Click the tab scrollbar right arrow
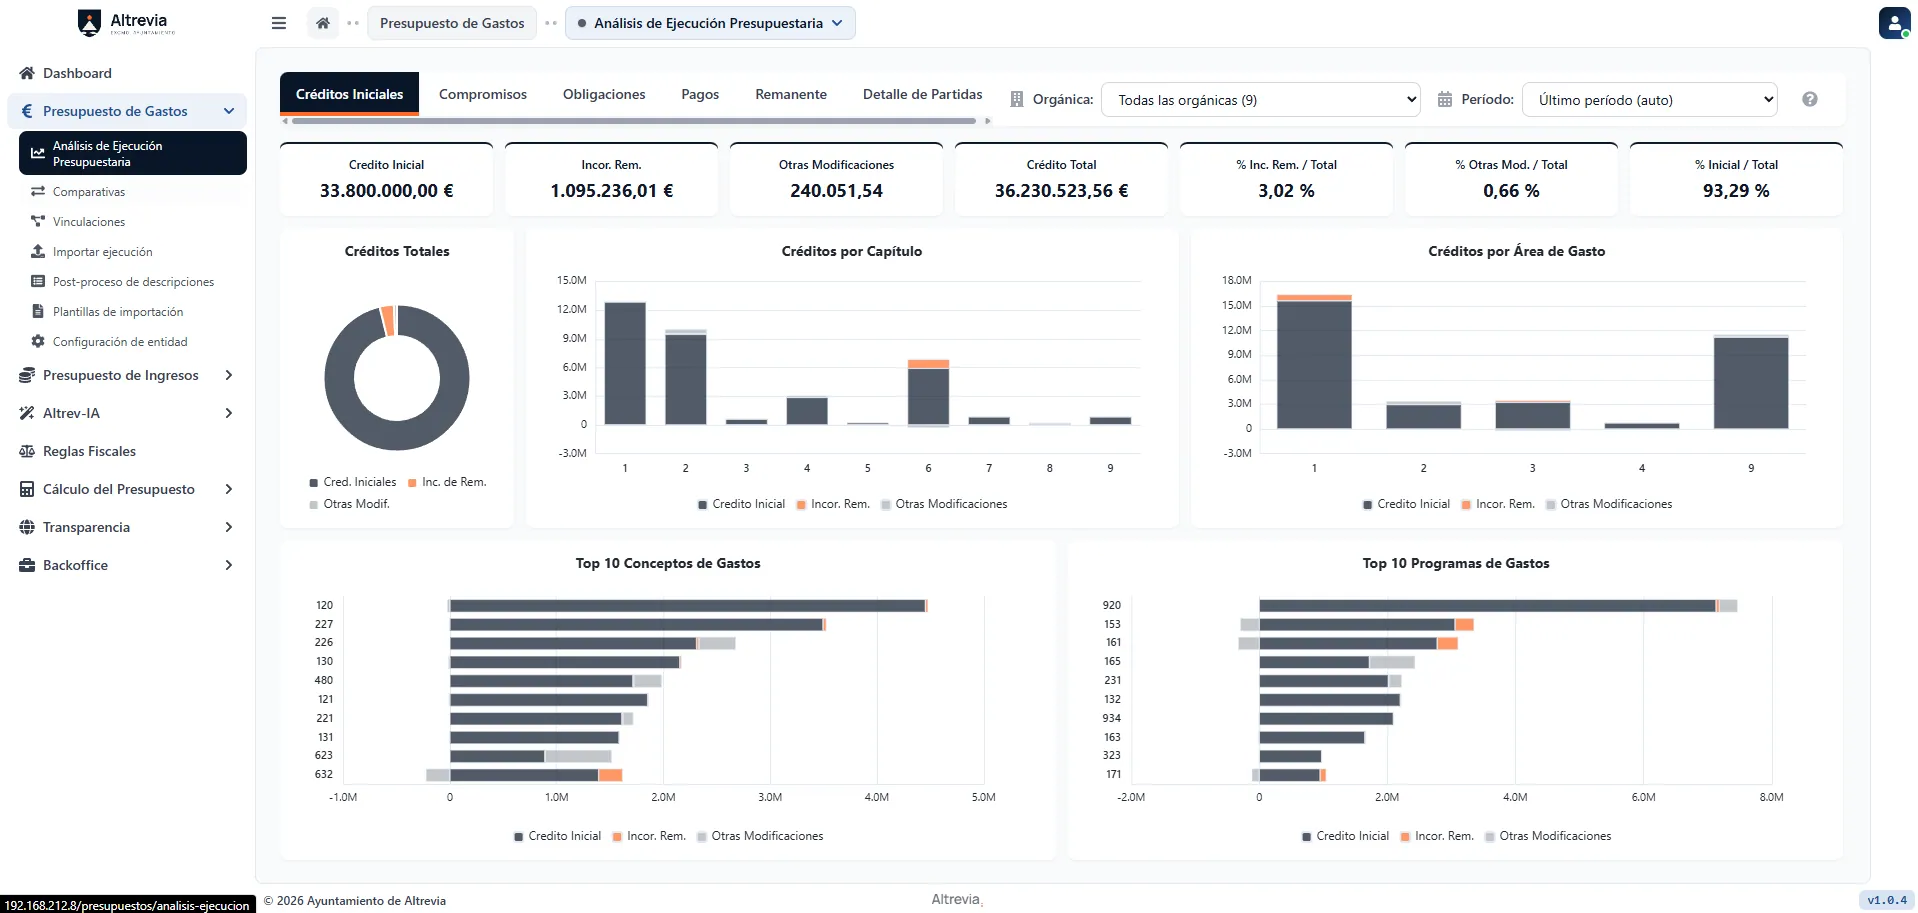This screenshot has width=1918, height=913. click(x=988, y=121)
